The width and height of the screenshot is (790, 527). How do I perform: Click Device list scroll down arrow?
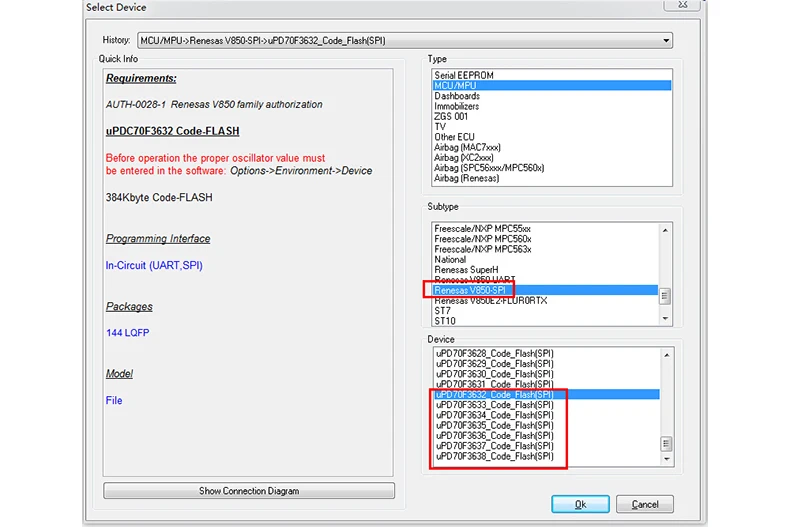(667, 459)
